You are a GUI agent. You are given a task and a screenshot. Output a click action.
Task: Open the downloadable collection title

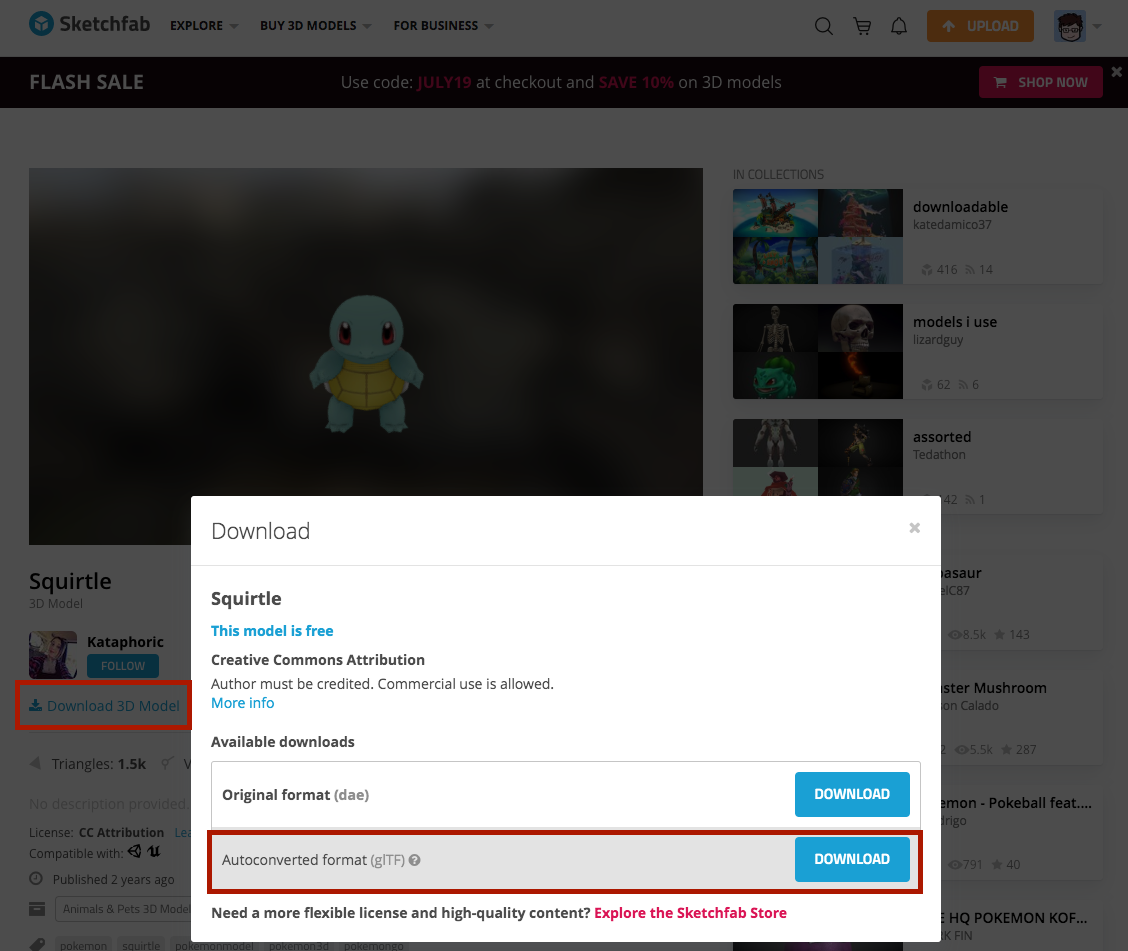(x=960, y=206)
